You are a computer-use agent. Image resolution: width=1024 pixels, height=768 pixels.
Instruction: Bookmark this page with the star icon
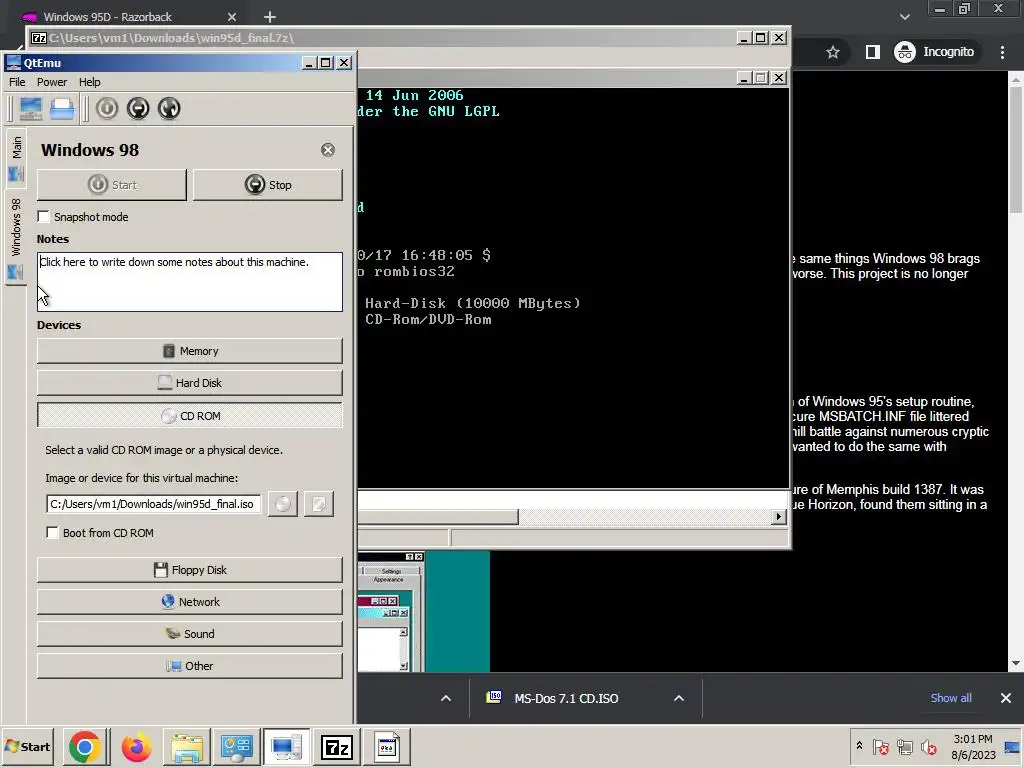[x=833, y=52]
